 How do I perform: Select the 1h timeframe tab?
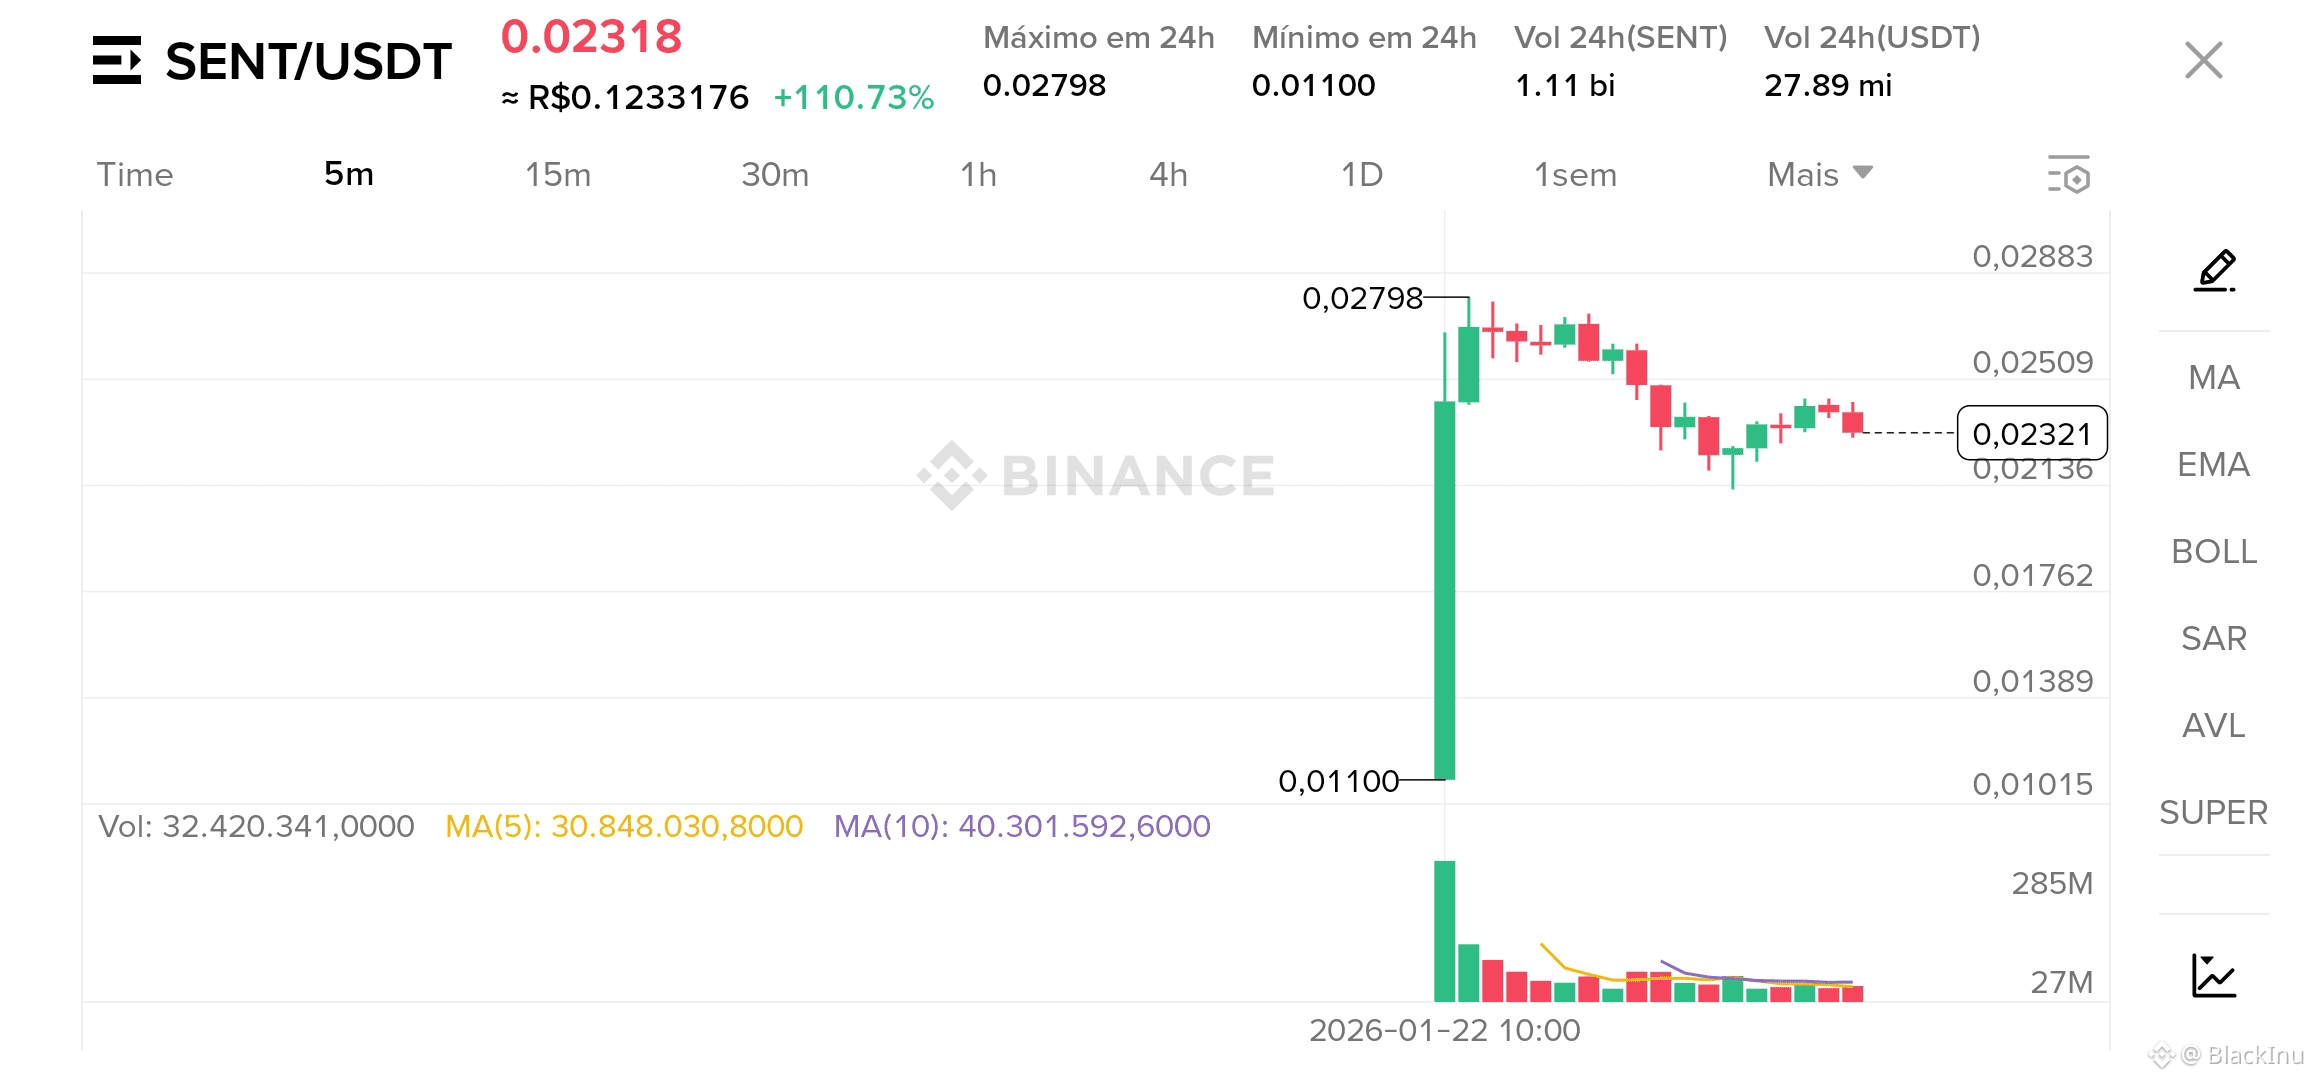coord(978,175)
